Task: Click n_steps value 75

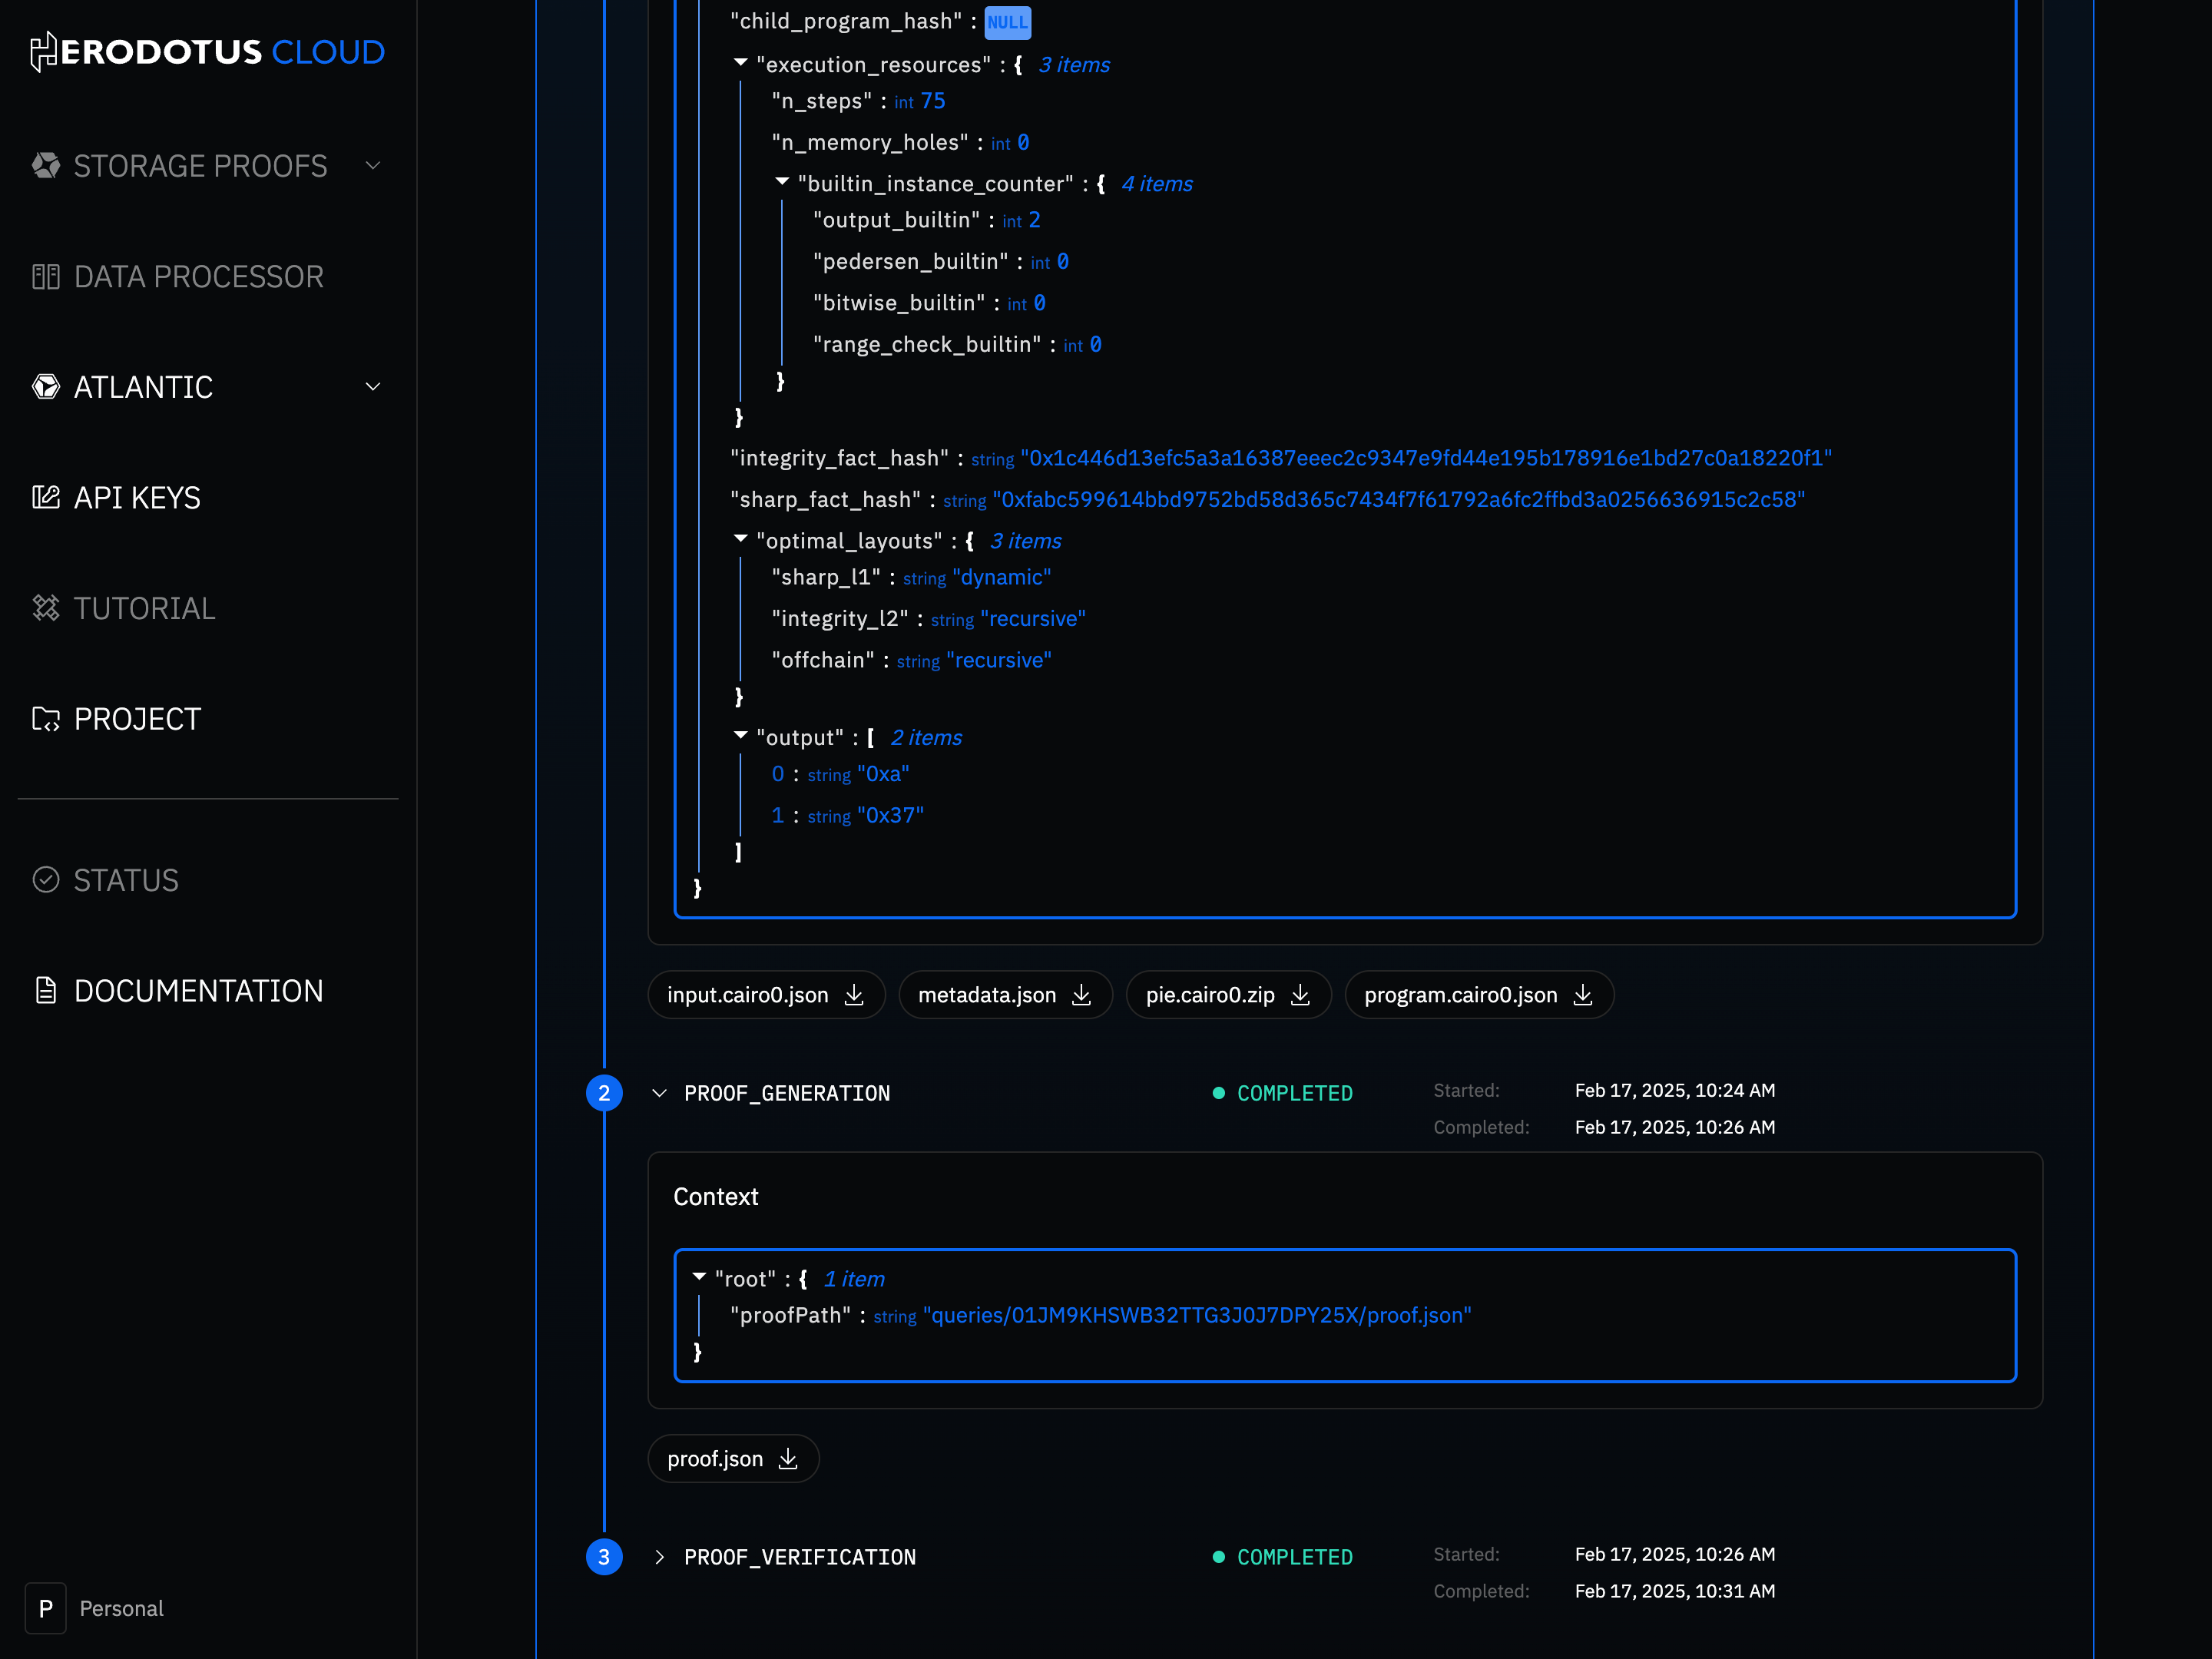Action: tap(933, 101)
